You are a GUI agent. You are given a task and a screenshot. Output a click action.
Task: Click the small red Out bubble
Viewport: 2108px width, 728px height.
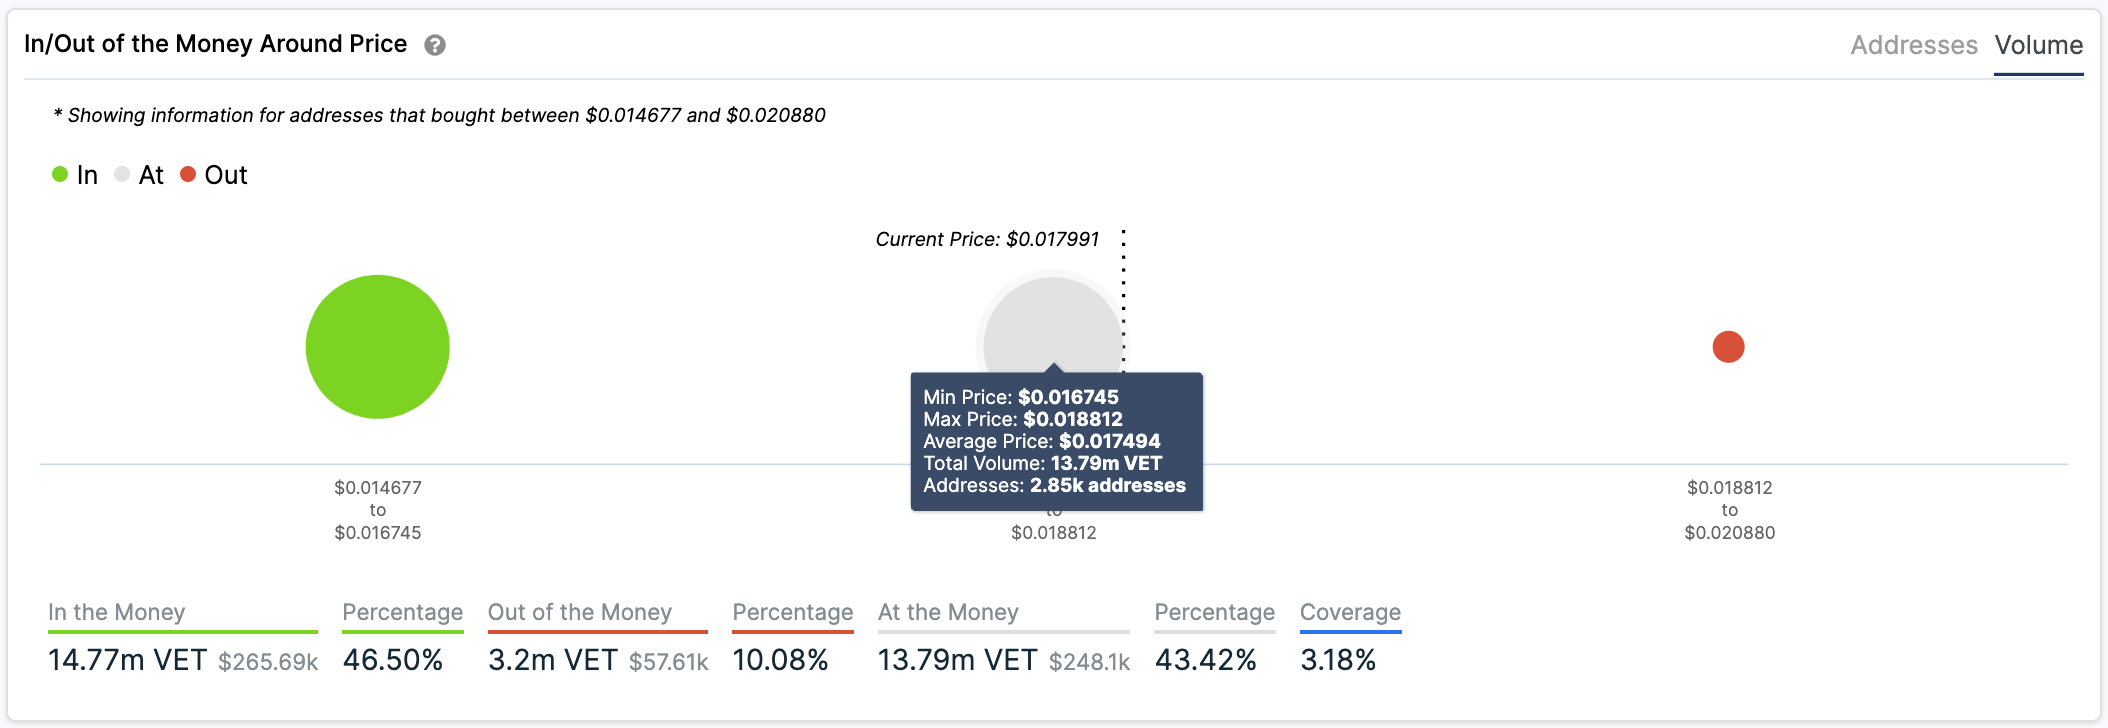click(x=1728, y=347)
